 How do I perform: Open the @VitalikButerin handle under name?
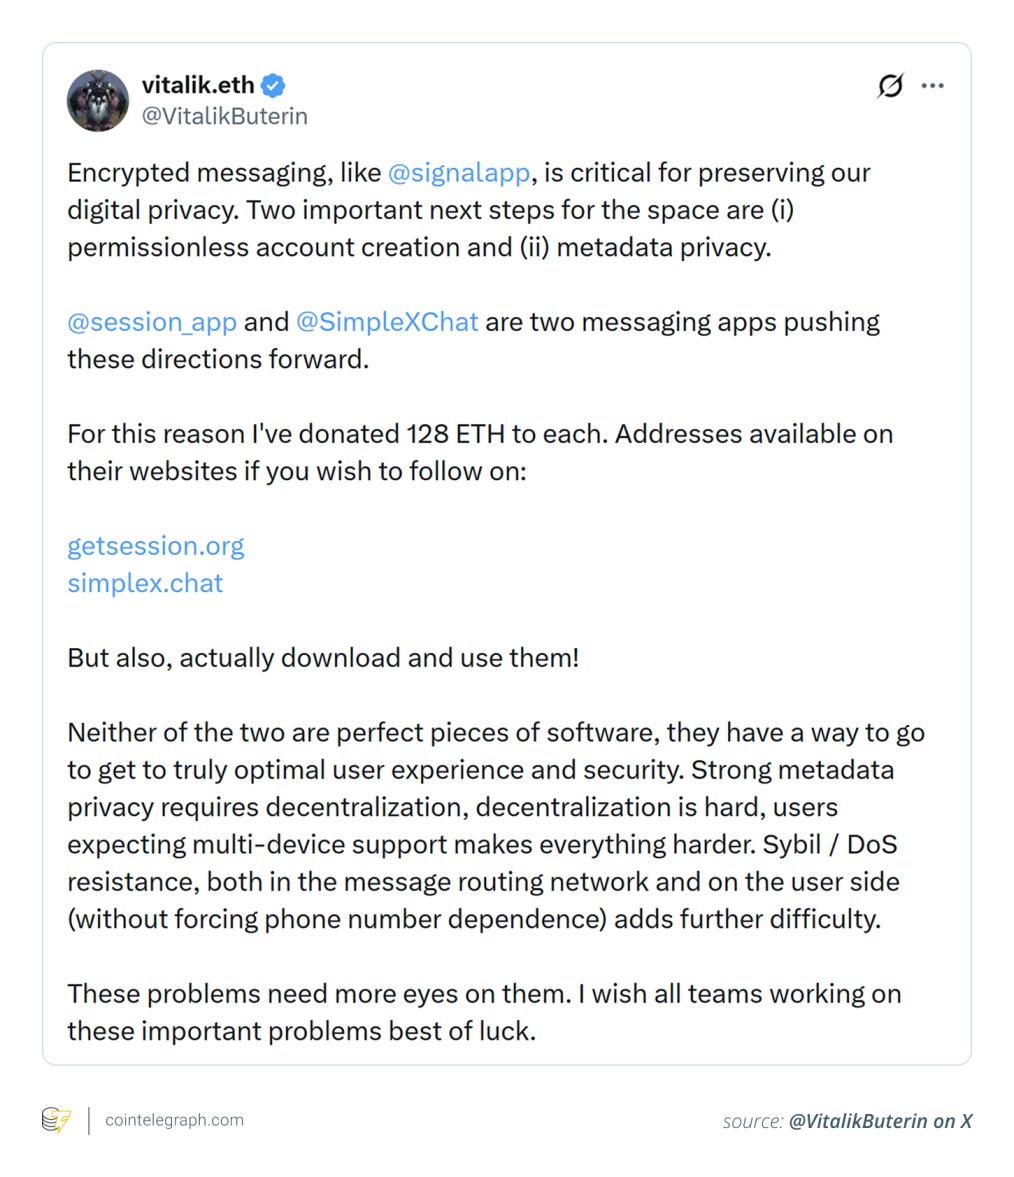pyautogui.click(x=224, y=116)
